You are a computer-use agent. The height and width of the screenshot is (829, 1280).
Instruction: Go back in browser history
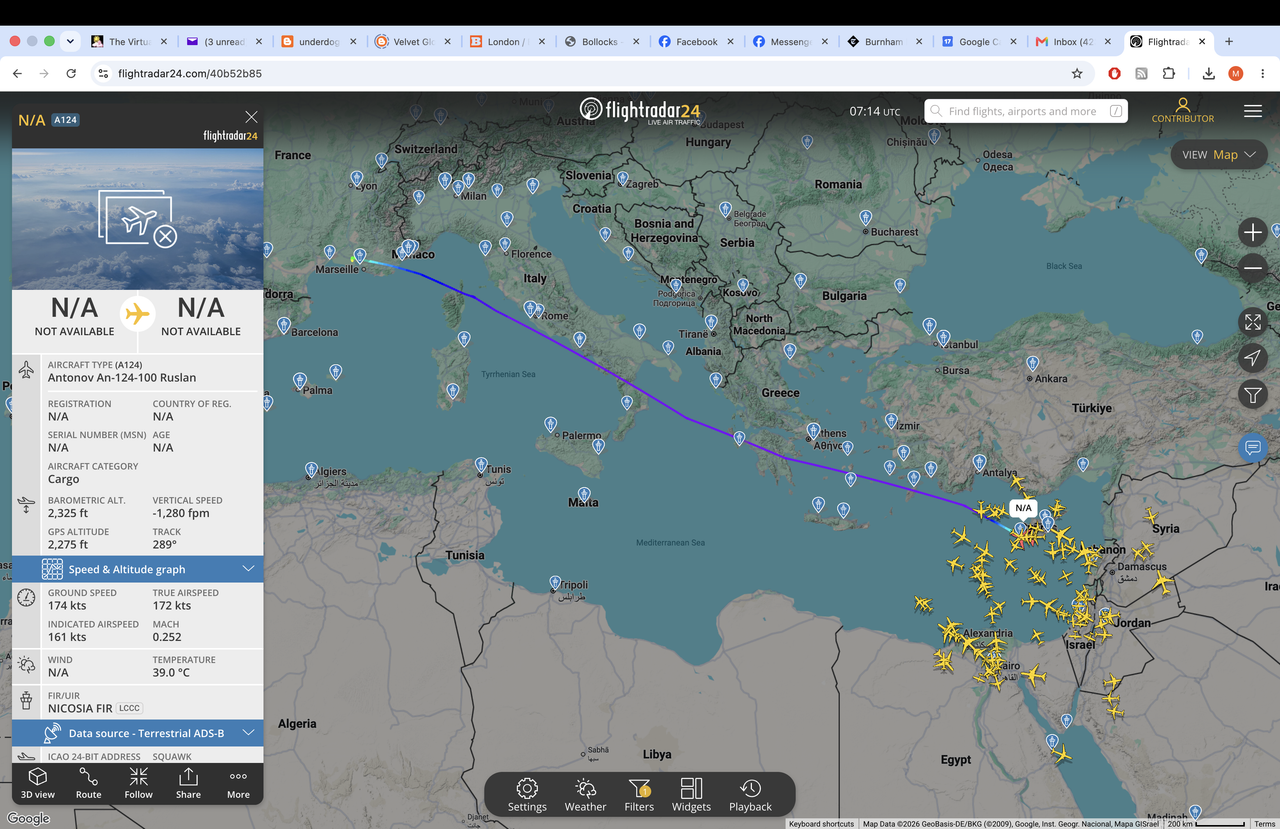pyautogui.click(x=17, y=73)
